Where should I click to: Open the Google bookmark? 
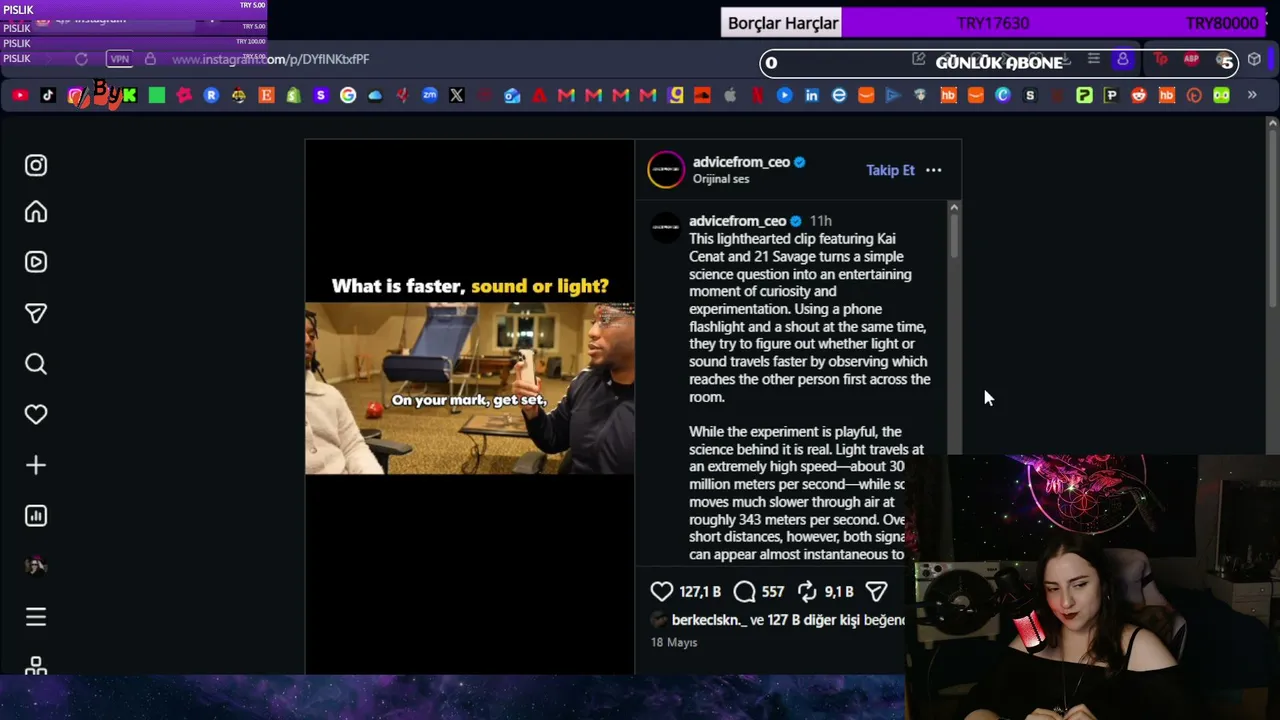(348, 95)
